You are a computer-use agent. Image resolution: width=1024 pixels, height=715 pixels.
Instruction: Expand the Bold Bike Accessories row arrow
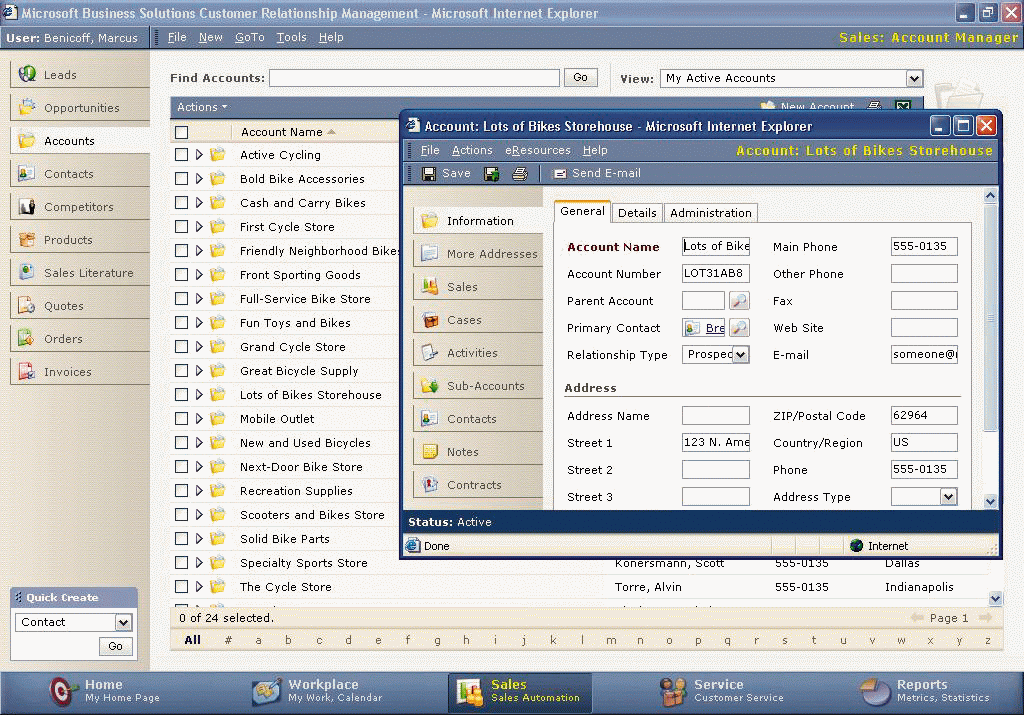click(x=199, y=179)
